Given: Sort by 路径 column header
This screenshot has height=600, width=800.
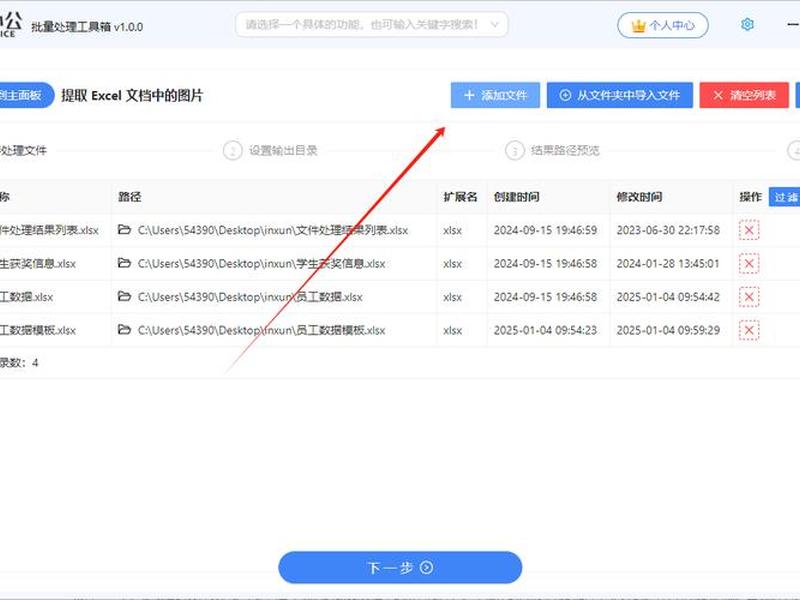Looking at the screenshot, I should coord(130,197).
